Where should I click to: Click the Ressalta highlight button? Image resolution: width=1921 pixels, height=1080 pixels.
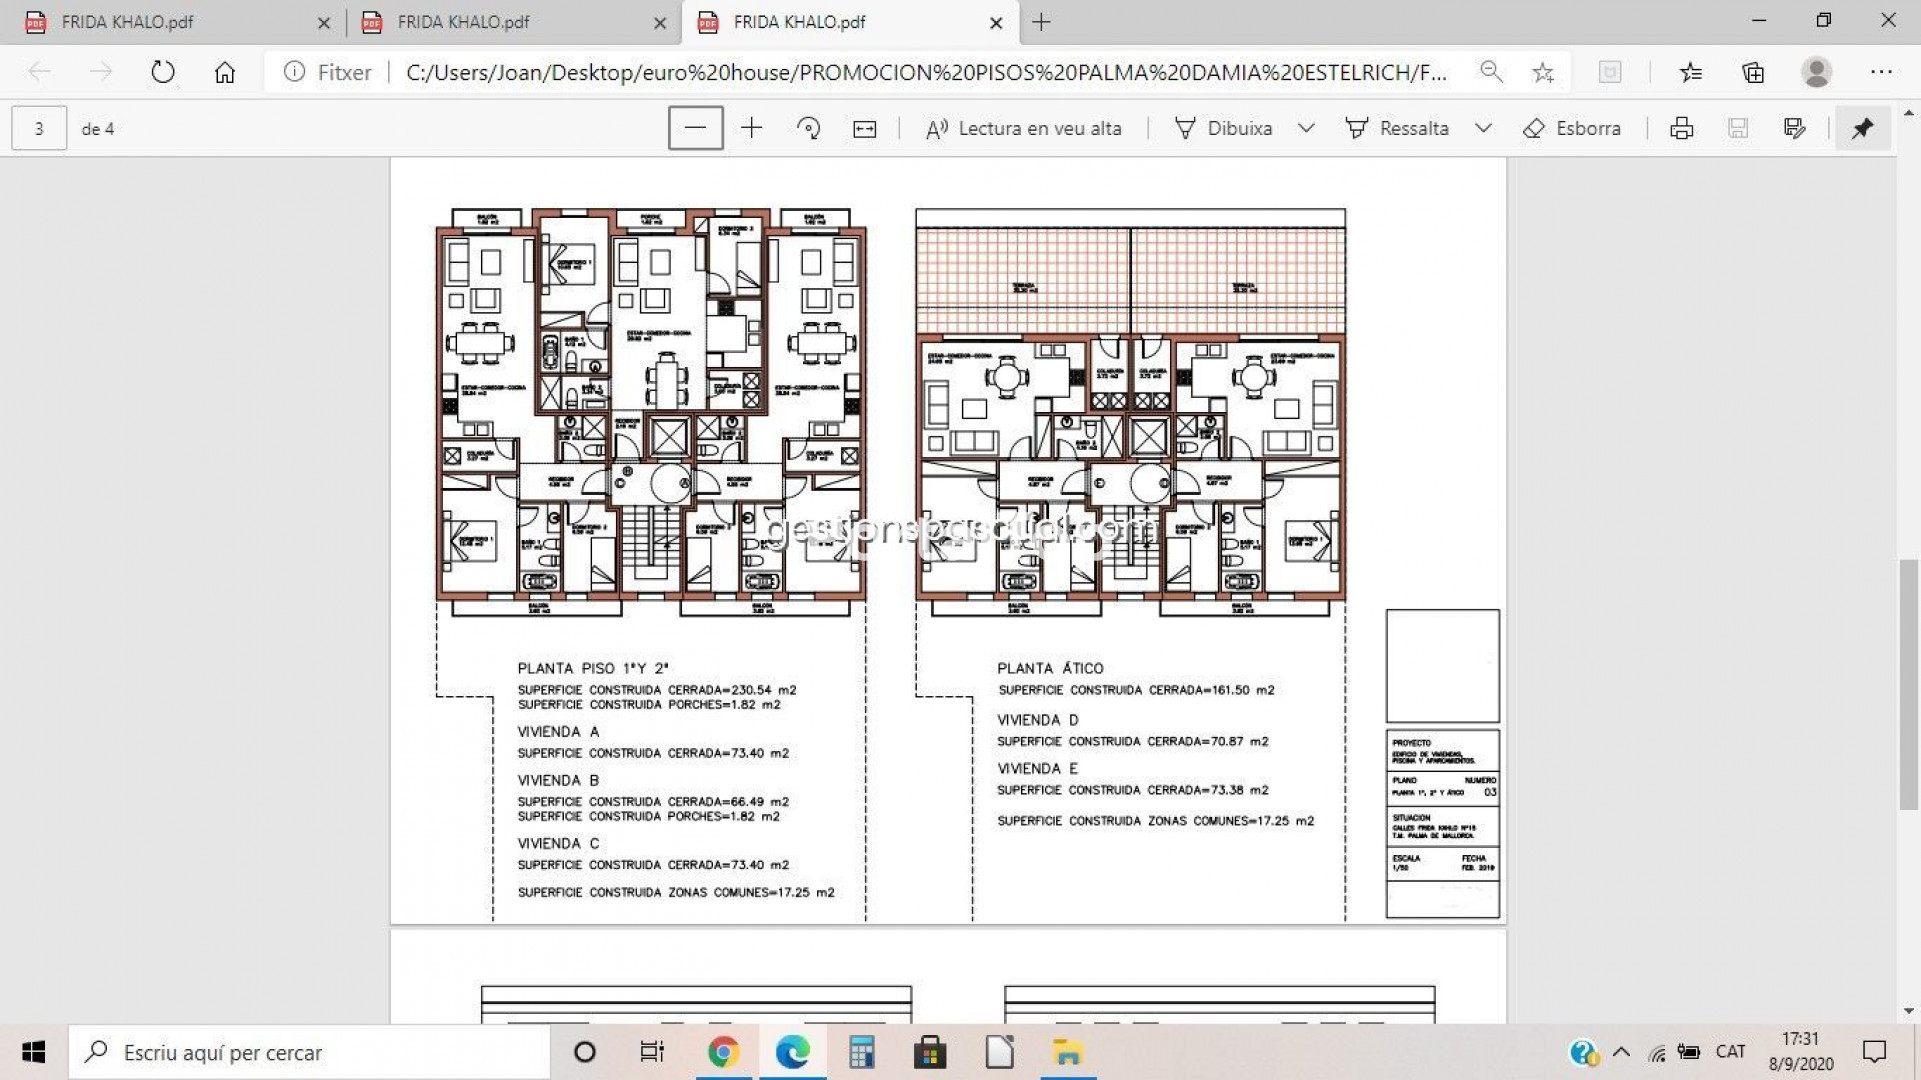tap(1397, 128)
